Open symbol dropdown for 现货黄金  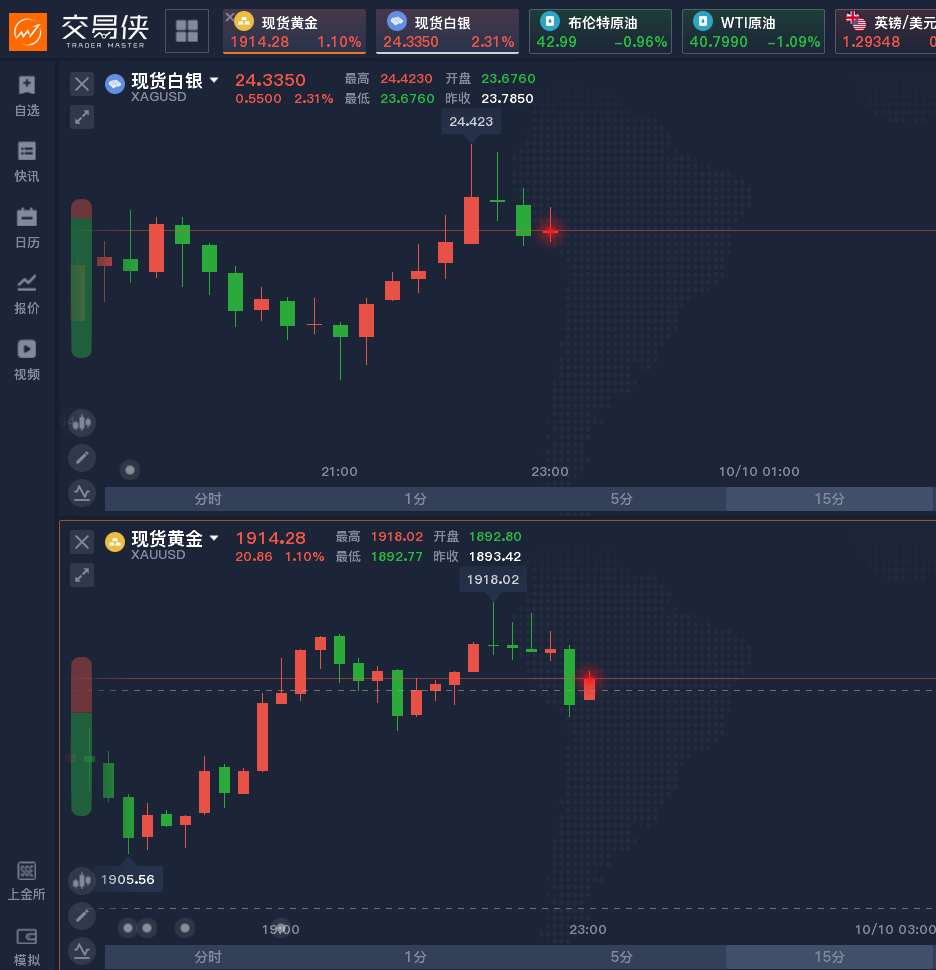tap(214, 538)
